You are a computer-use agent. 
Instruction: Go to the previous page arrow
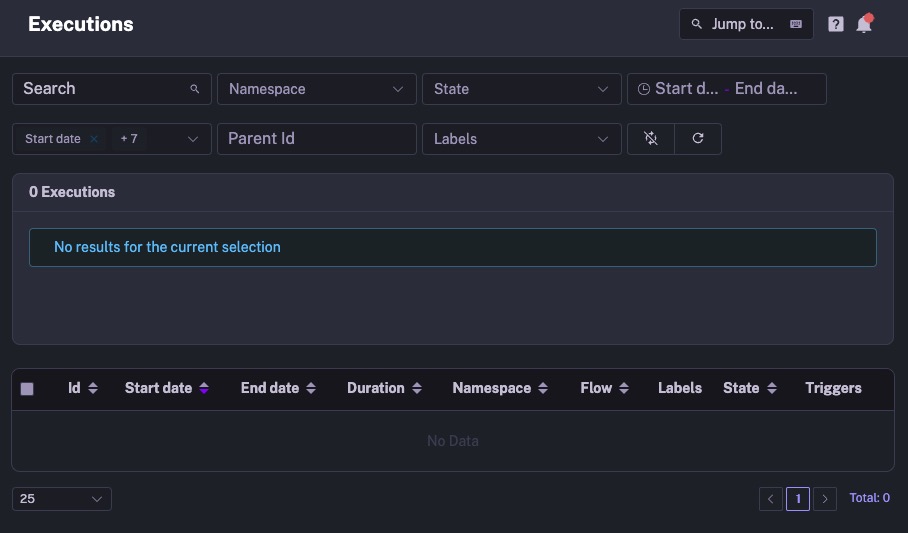point(770,498)
